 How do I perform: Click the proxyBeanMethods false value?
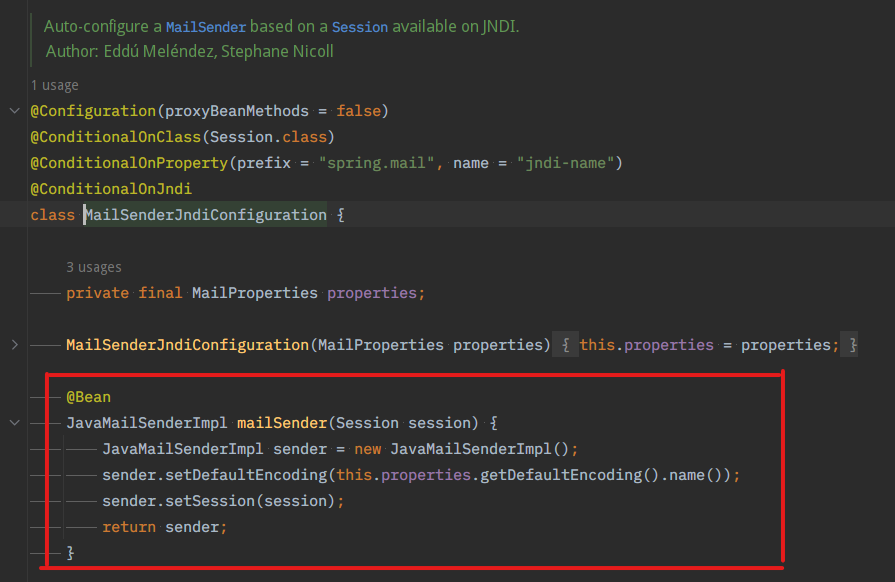(x=357, y=111)
